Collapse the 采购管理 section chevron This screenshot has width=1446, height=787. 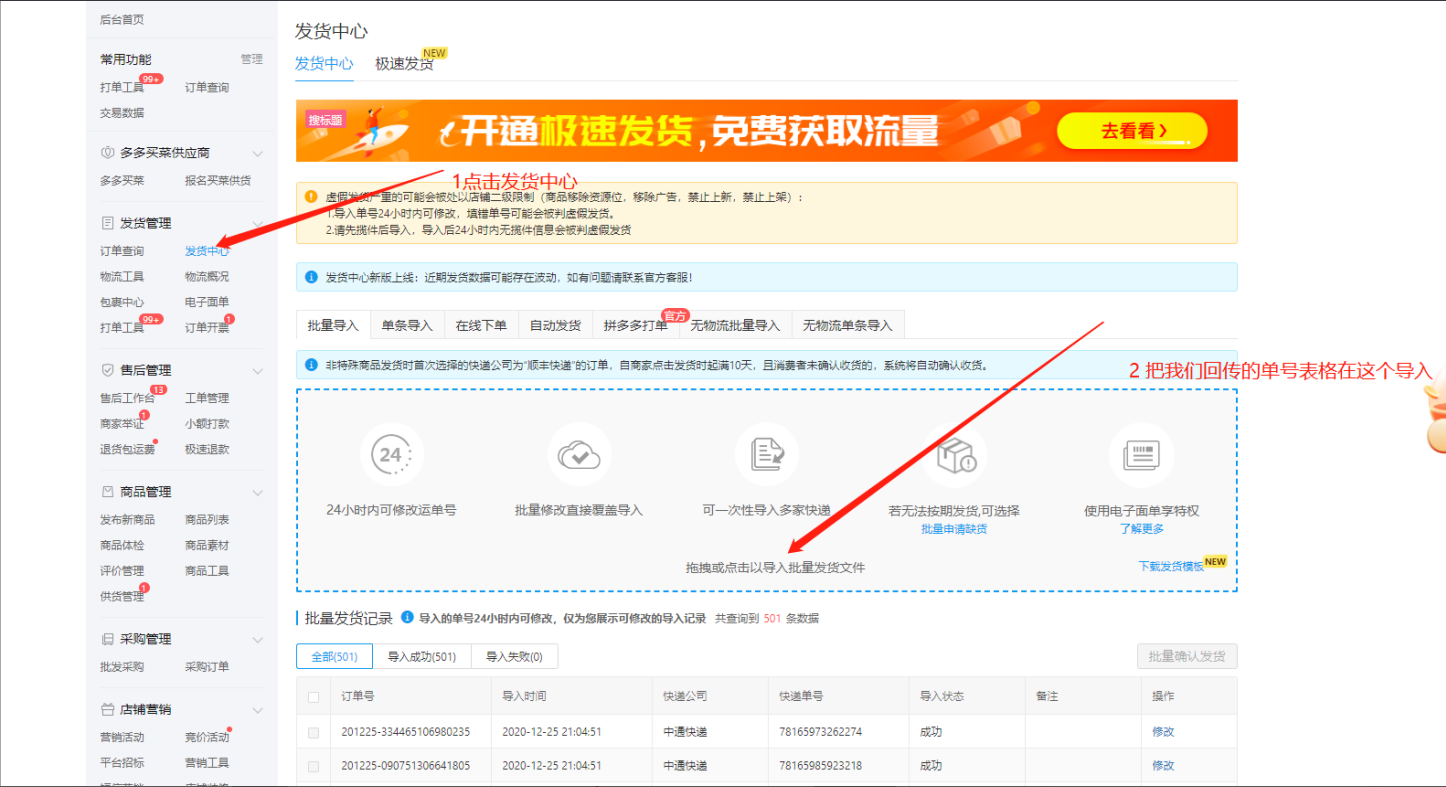coord(257,640)
